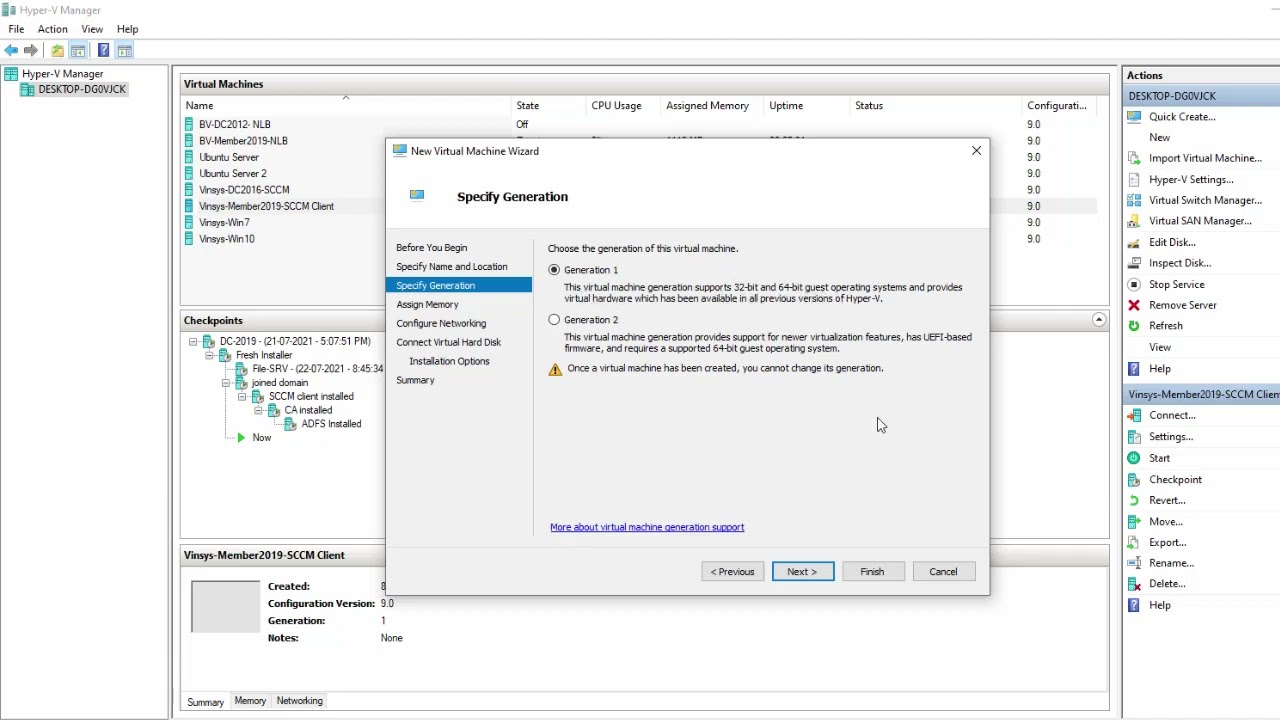Screen dimensions: 1280x720
Task: Click the Up one level folder icon
Action: (x=58, y=50)
